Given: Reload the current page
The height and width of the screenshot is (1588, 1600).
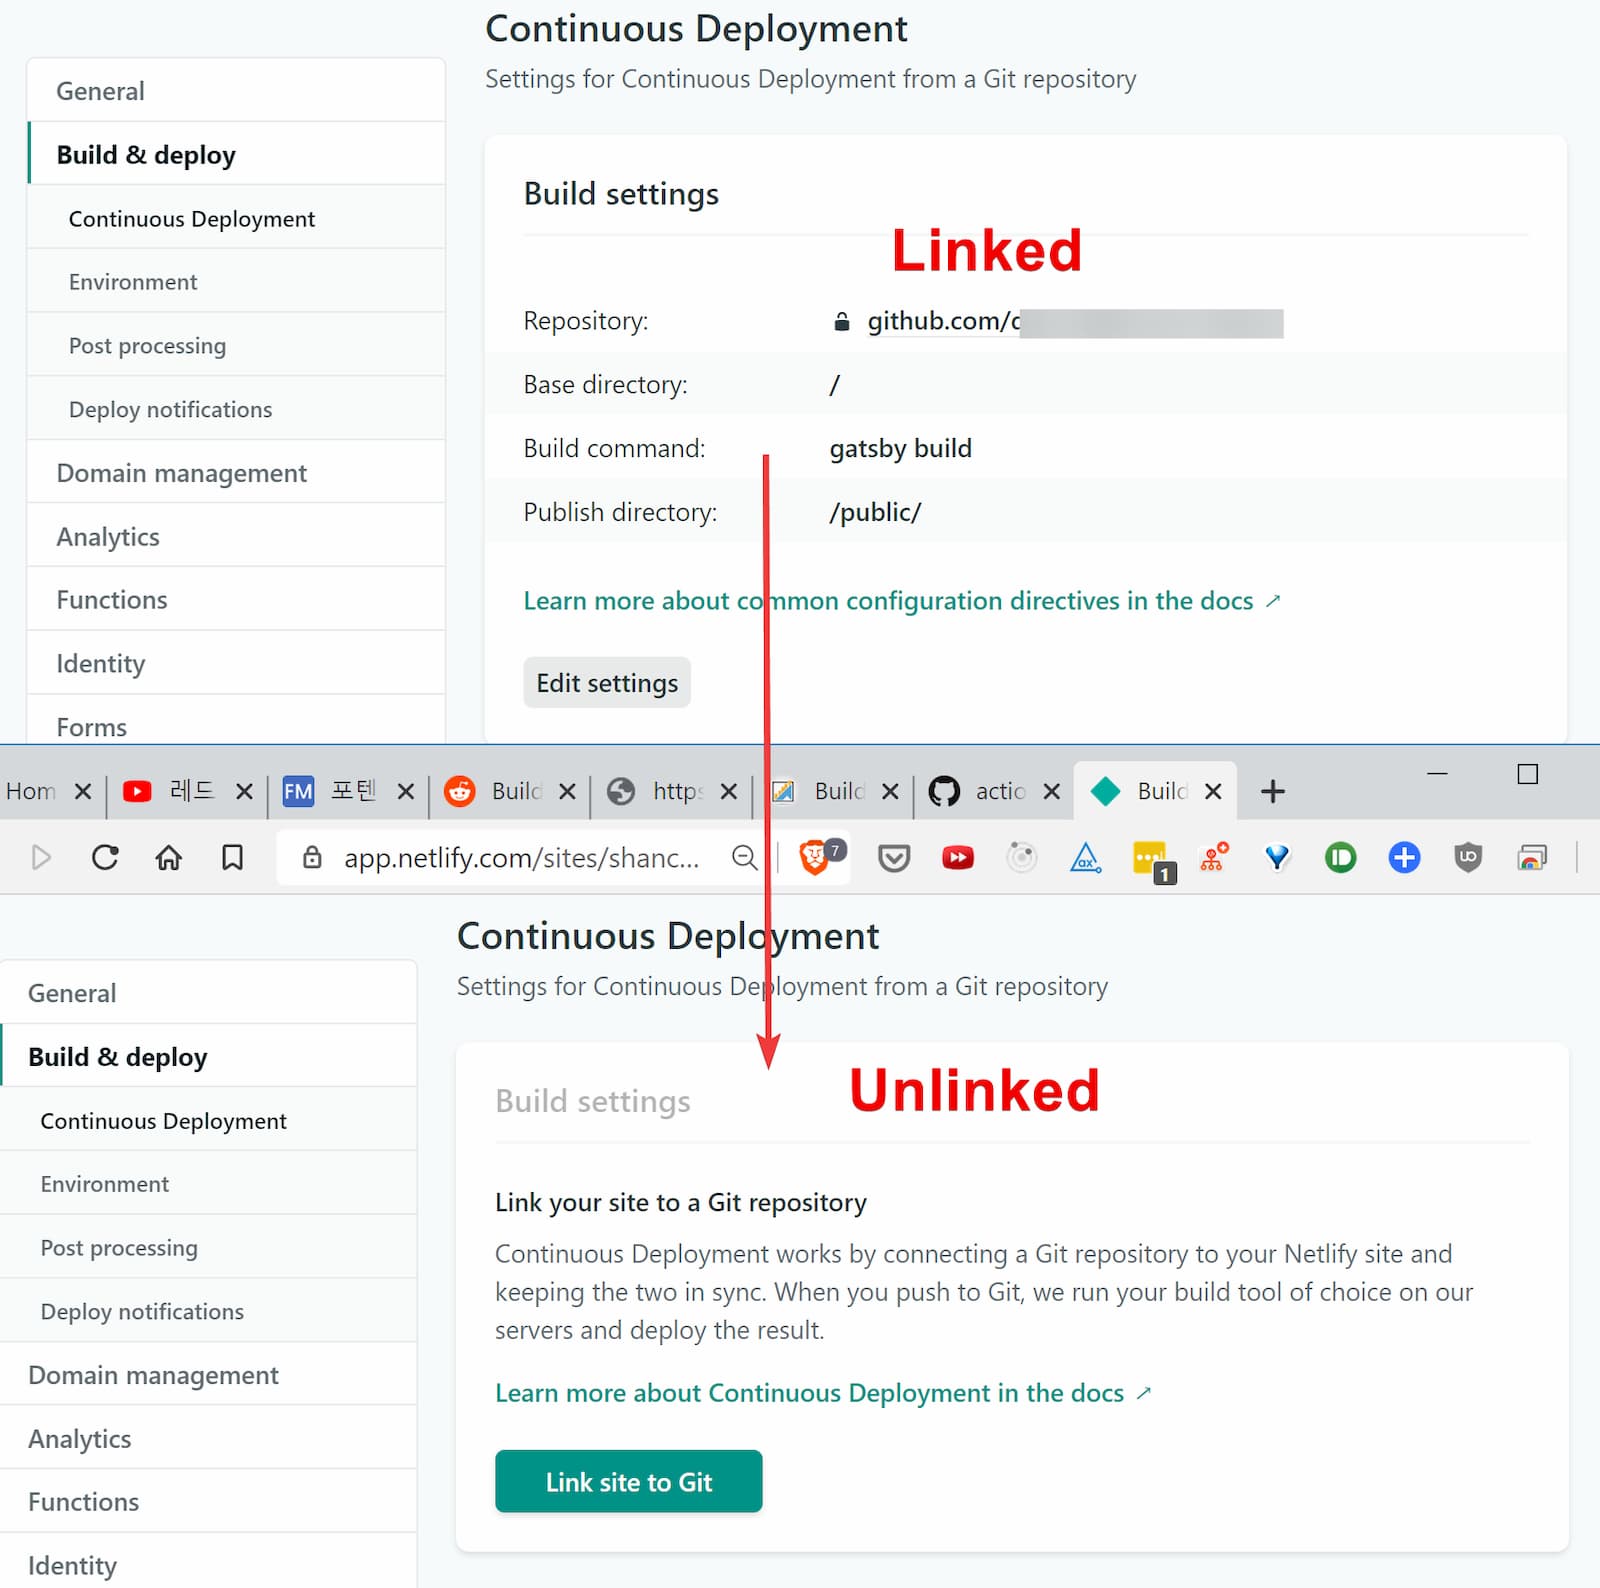Looking at the screenshot, I should point(104,857).
